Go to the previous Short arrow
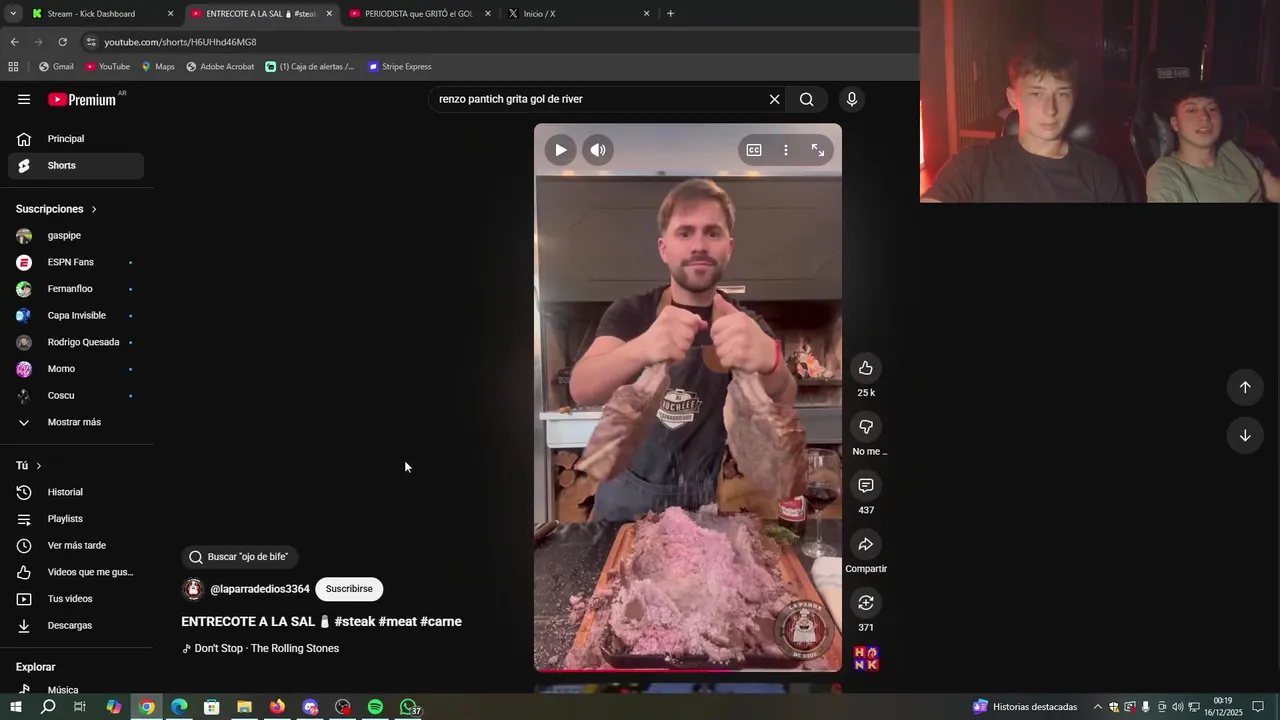Image resolution: width=1280 pixels, height=720 pixels. [x=1245, y=387]
